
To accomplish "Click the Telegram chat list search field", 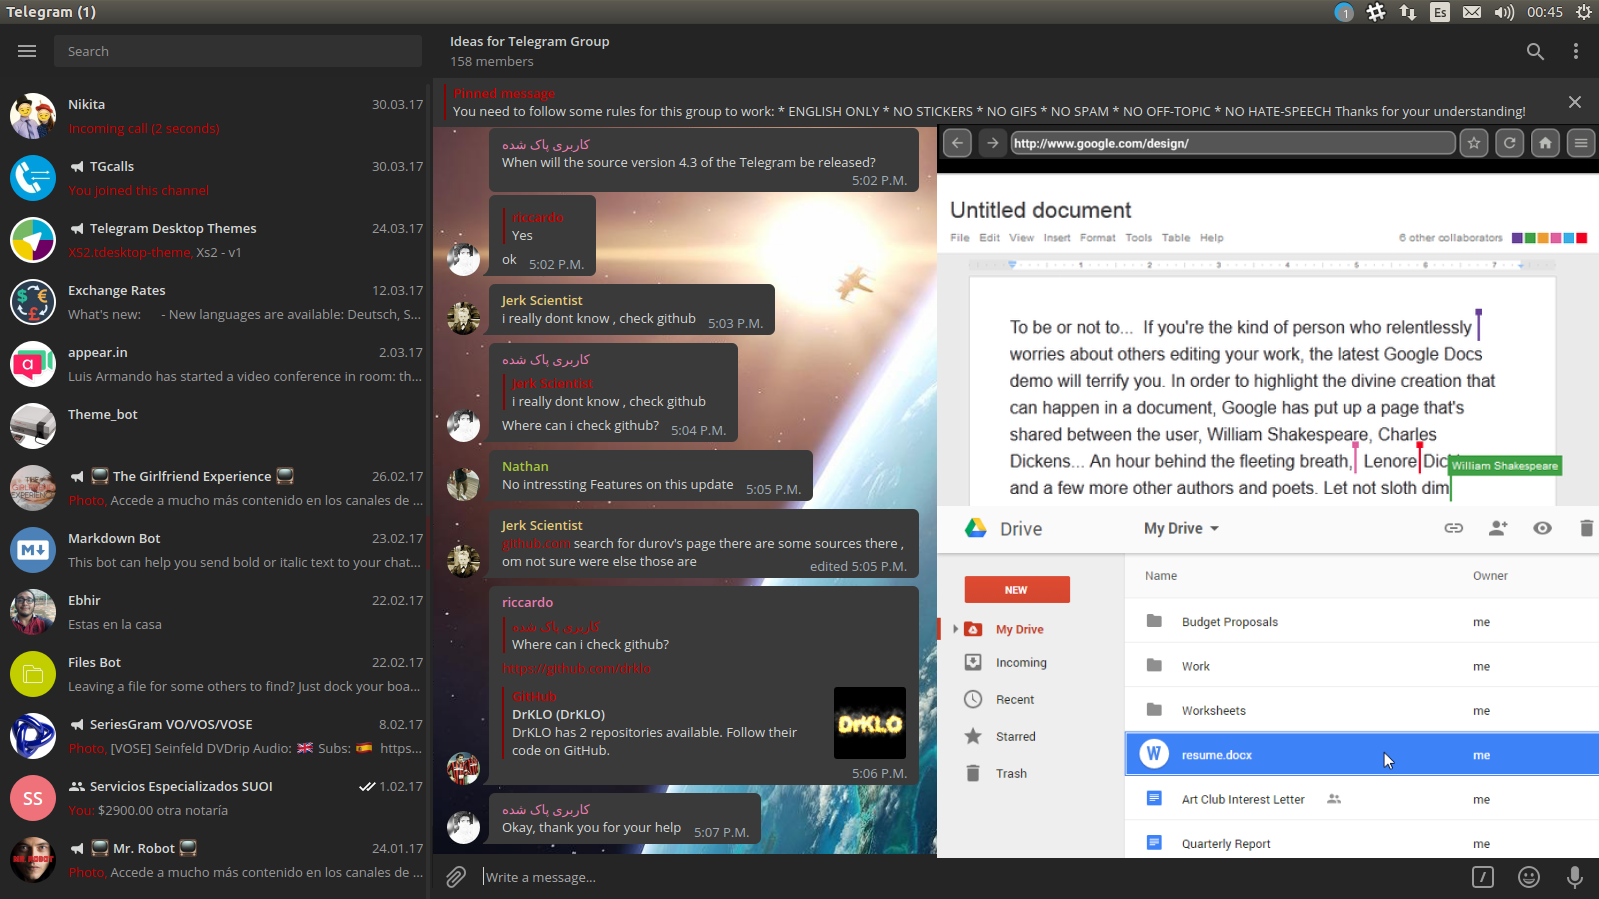I will (x=238, y=51).
